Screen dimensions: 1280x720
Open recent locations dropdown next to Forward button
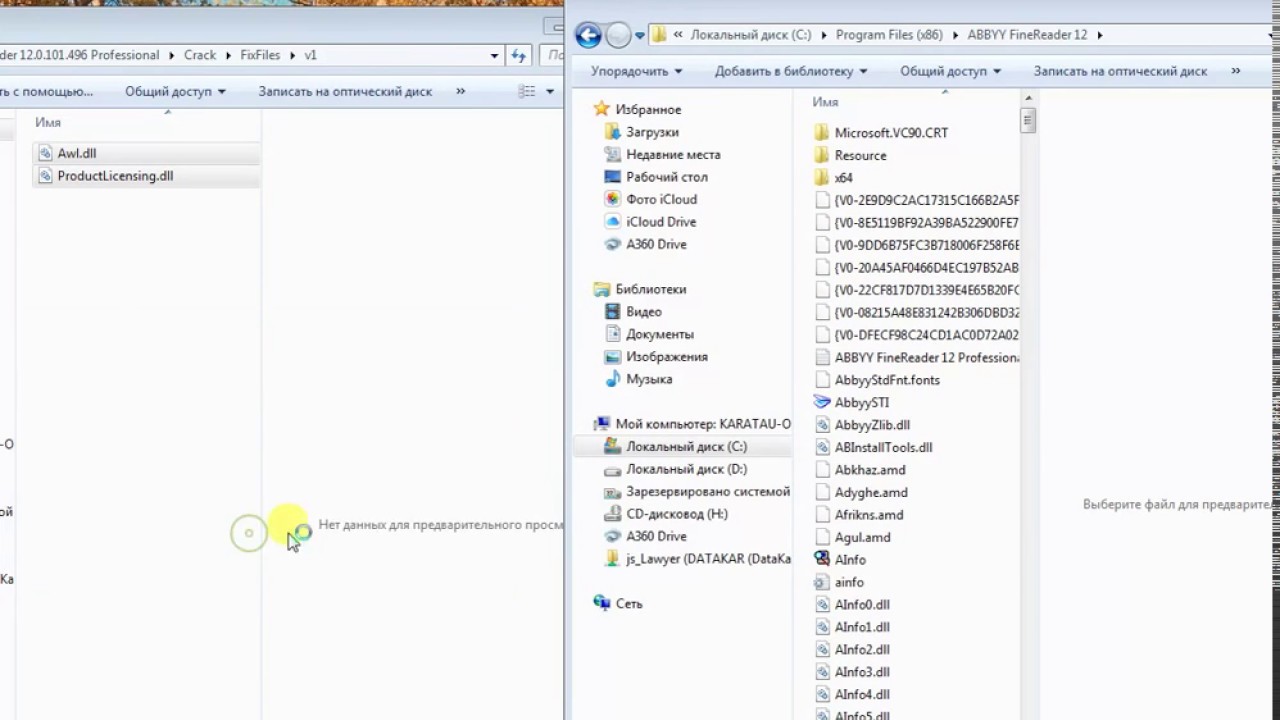pos(640,37)
